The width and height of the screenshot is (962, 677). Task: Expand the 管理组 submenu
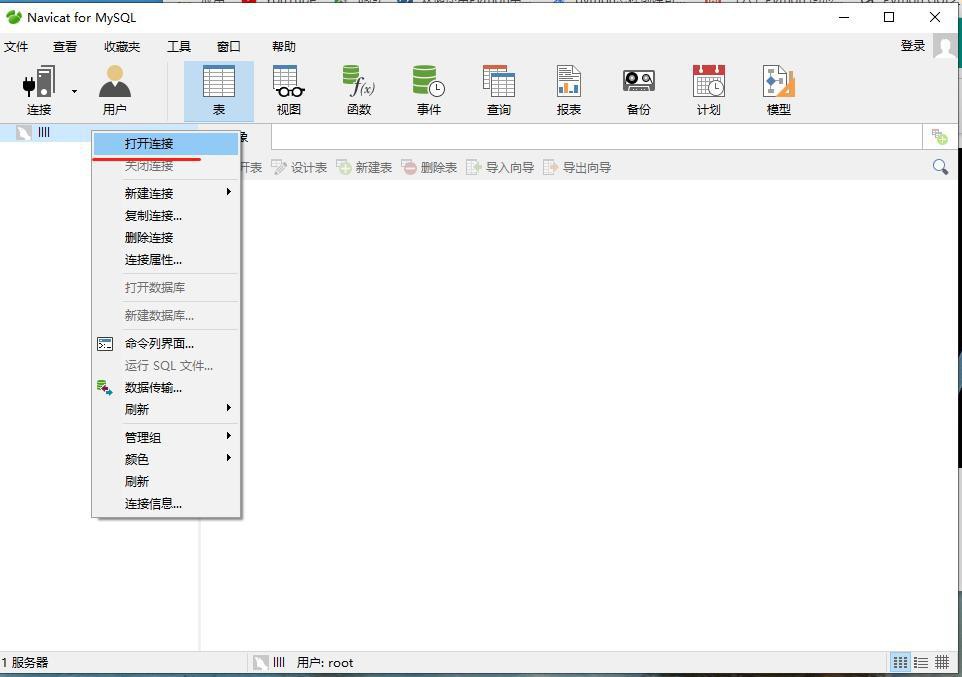tap(166, 438)
